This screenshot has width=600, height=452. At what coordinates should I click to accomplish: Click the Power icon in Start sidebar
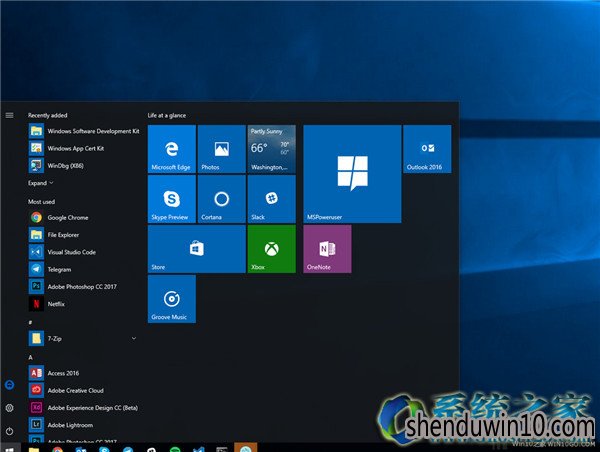tap(10, 431)
